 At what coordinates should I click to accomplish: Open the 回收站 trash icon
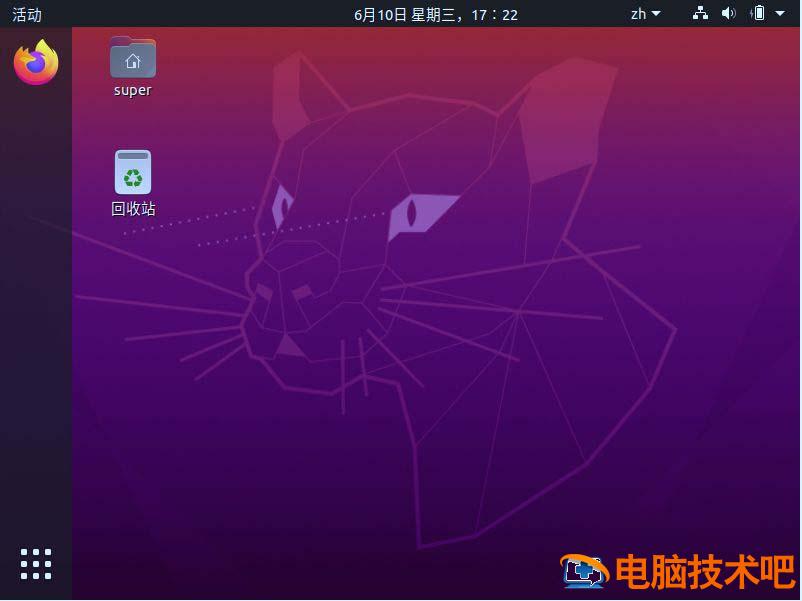(133, 172)
